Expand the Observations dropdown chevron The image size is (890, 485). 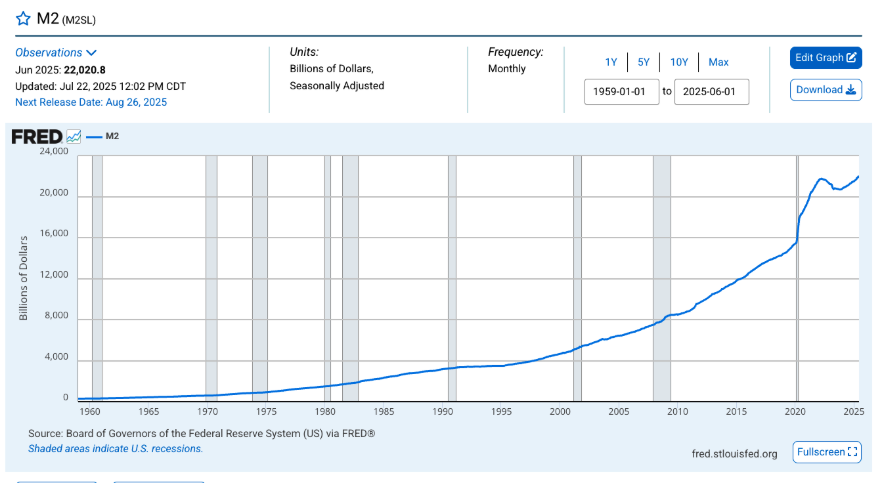[91, 53]
